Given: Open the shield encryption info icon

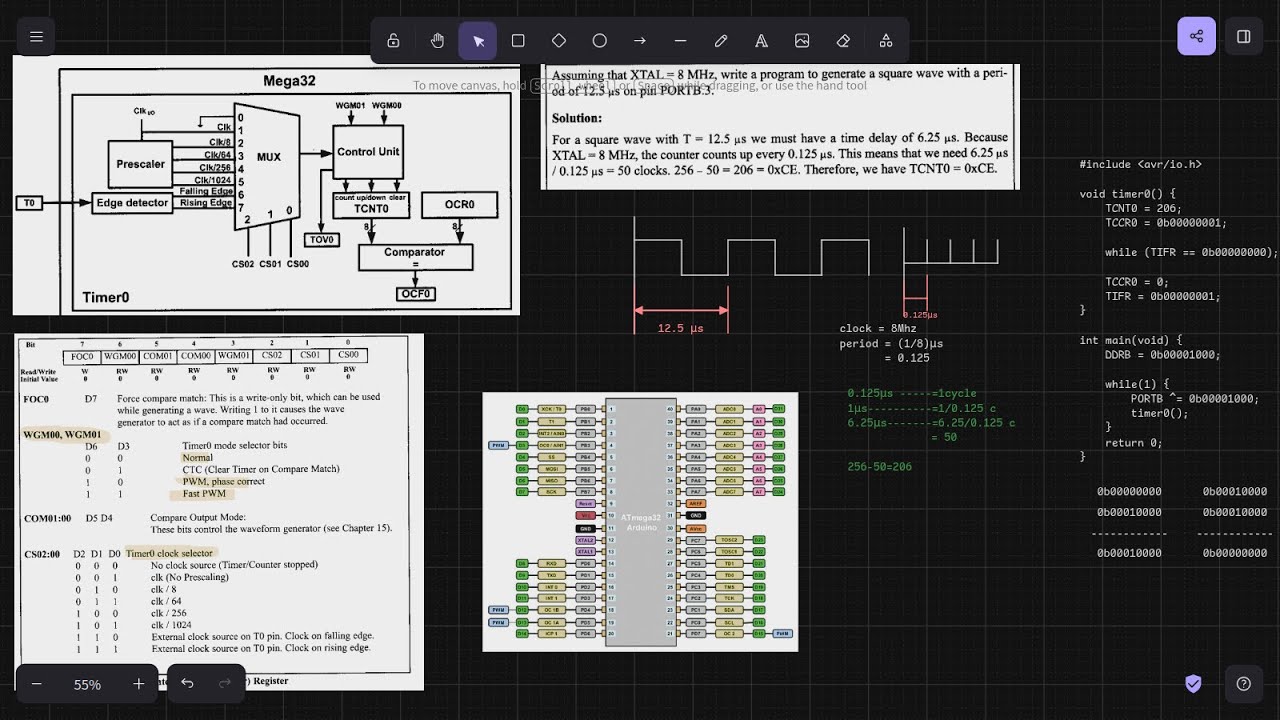Looking at the screenshot, I should 1193,684.
